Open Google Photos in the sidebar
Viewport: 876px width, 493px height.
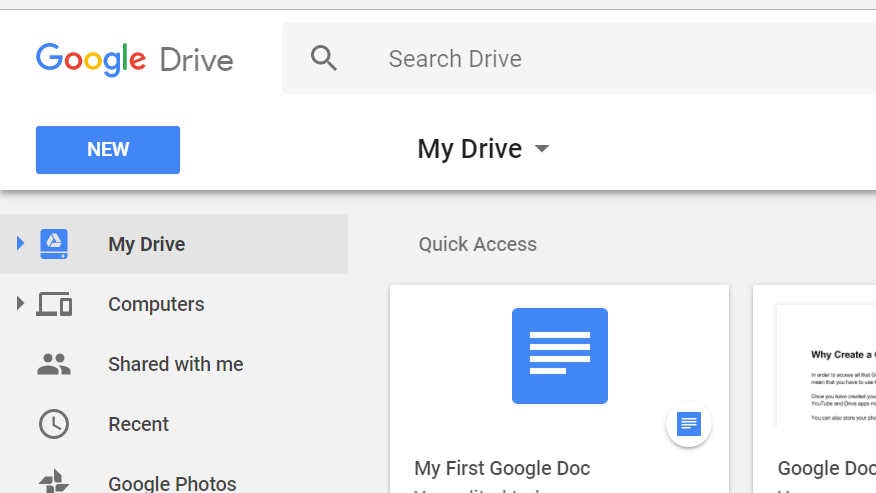pos(172,483)
